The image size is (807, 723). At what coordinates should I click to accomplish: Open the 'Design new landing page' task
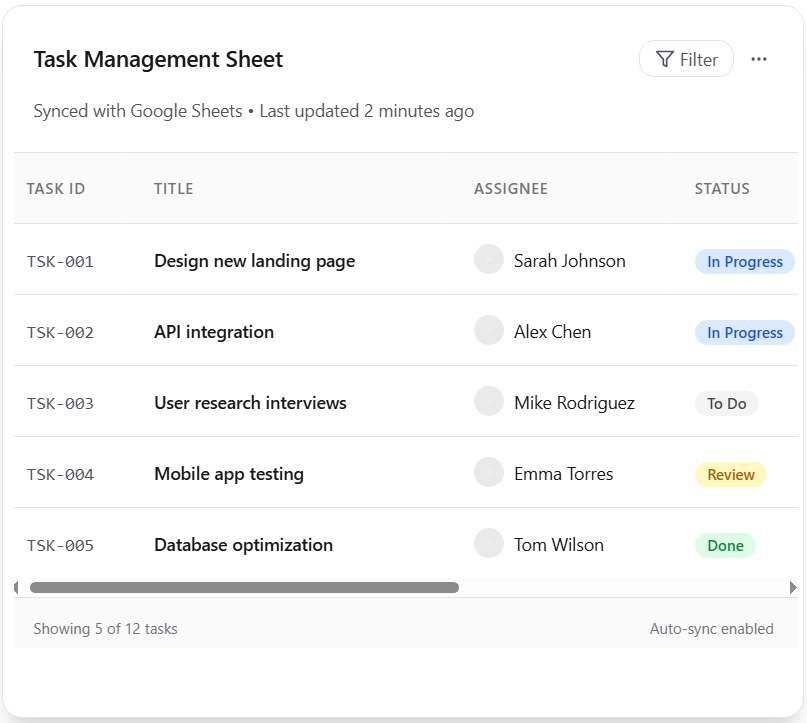point(255,261)
